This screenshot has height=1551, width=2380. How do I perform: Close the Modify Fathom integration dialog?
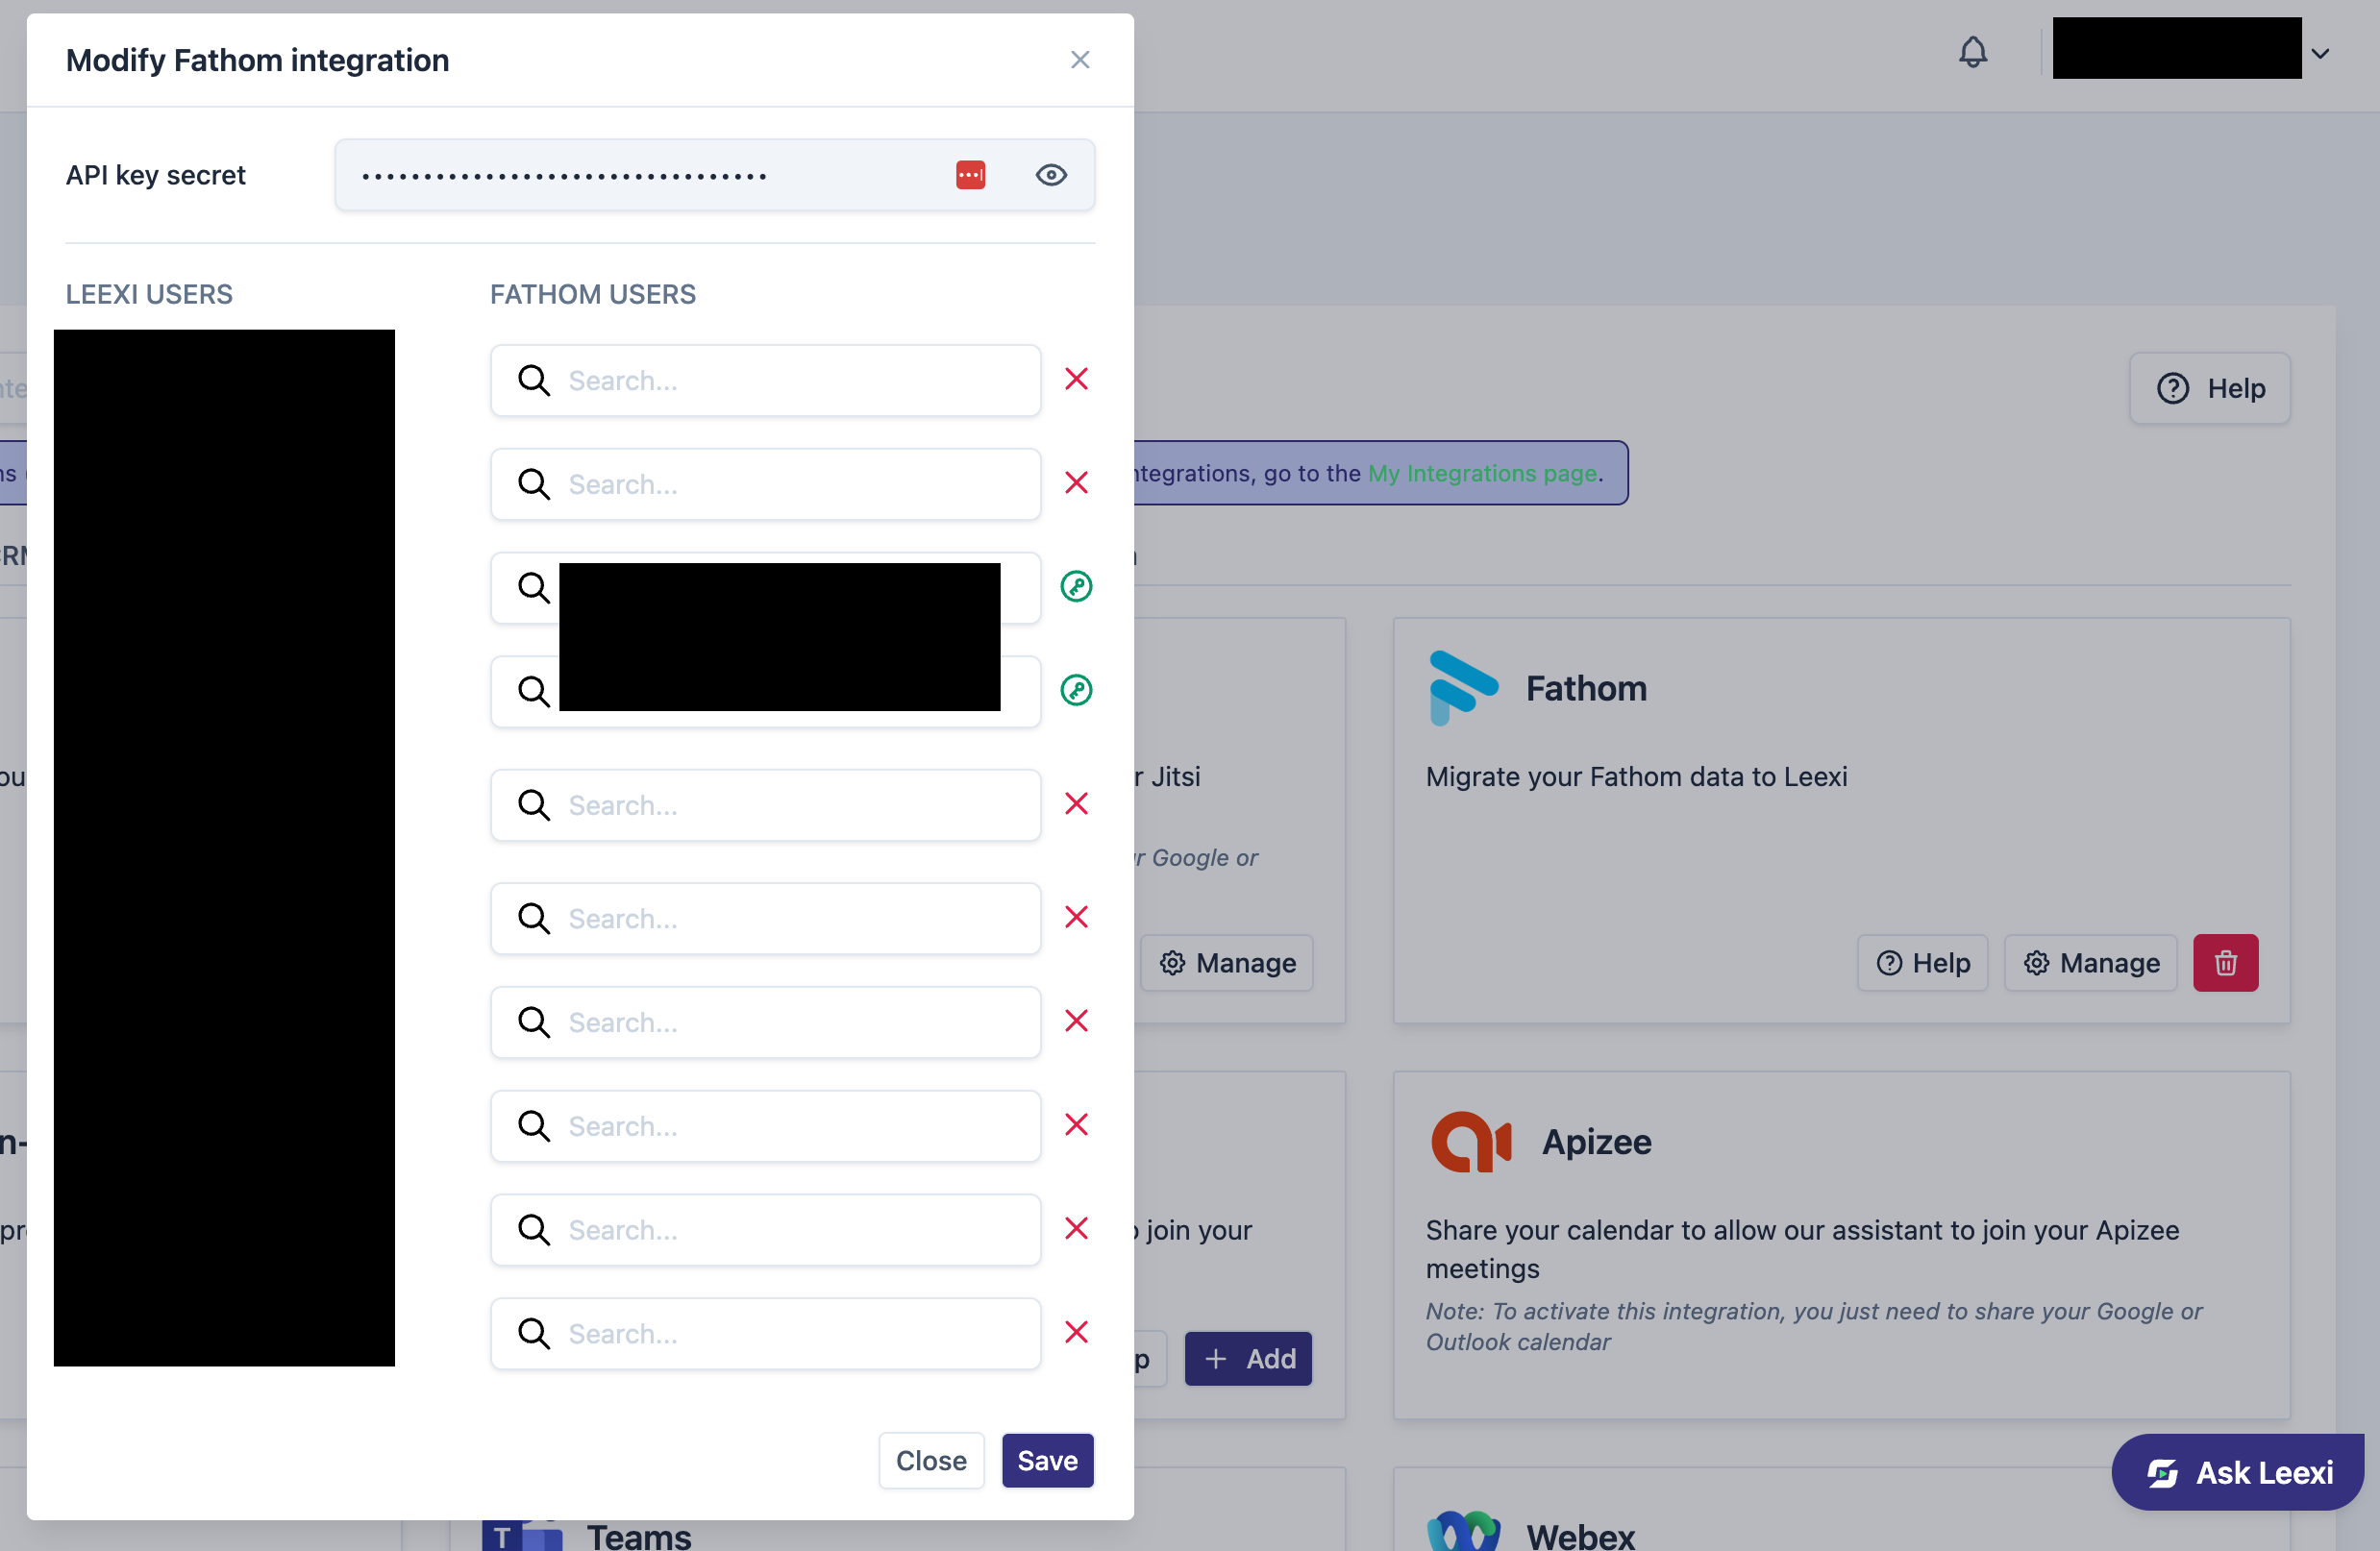point(1079,60)
